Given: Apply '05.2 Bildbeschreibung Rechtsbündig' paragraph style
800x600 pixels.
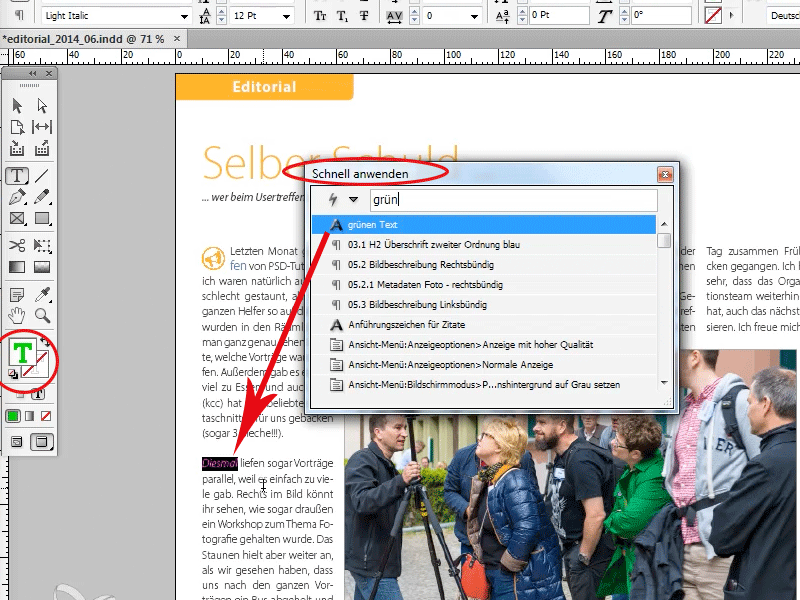Looking at the screenshot, I should pos(484,264).
